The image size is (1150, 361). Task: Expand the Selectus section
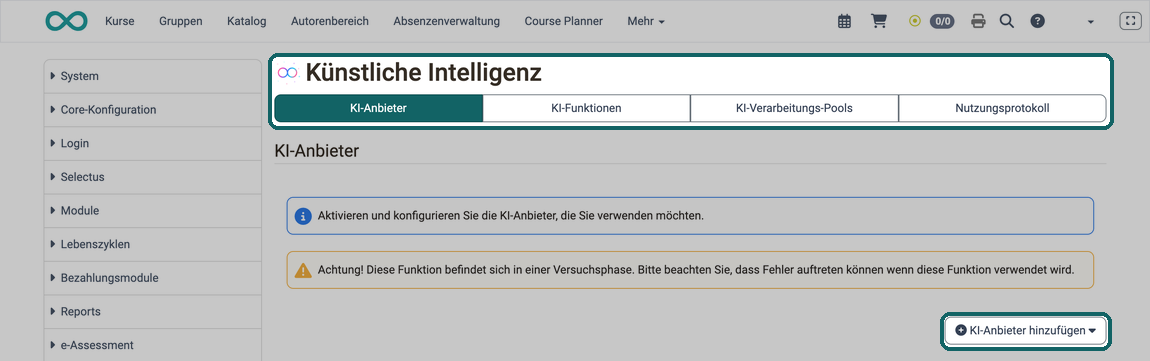pyautogui.click(x=153, y=177)
